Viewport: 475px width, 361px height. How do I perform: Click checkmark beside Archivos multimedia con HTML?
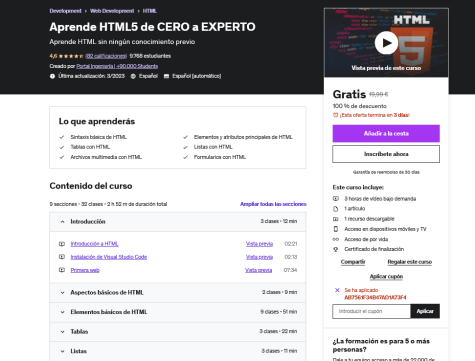[x=62, y=157]
